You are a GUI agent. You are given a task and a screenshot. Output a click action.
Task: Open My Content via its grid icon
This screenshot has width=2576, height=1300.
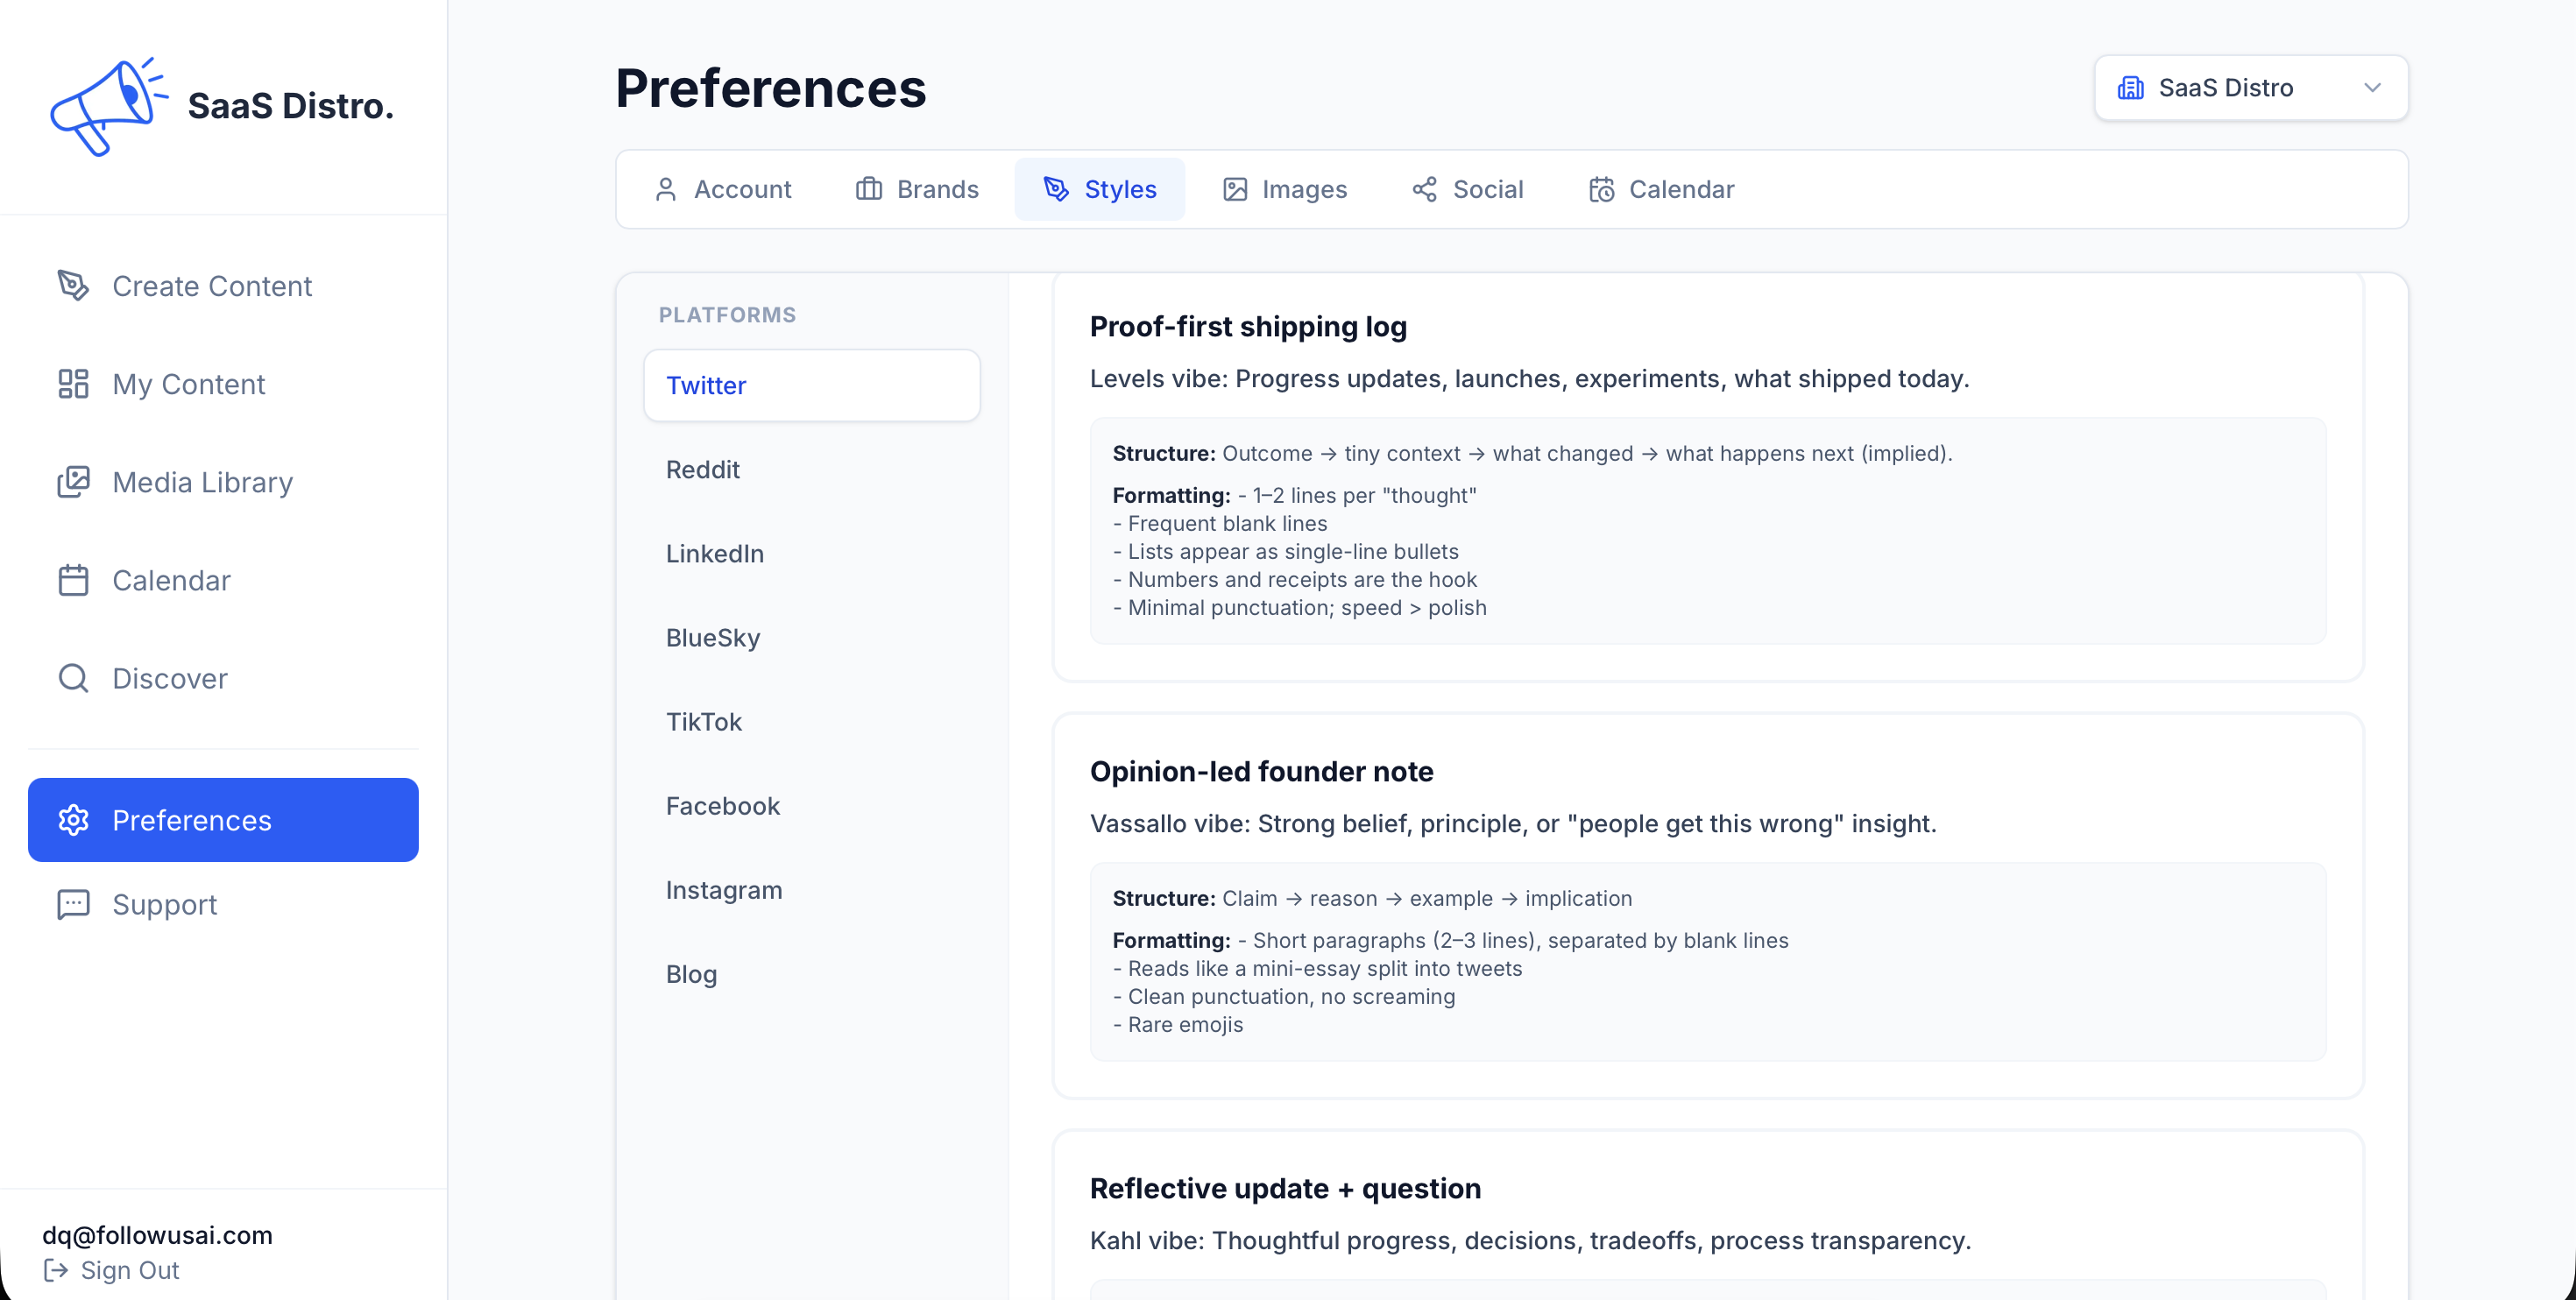click(74, 383)
